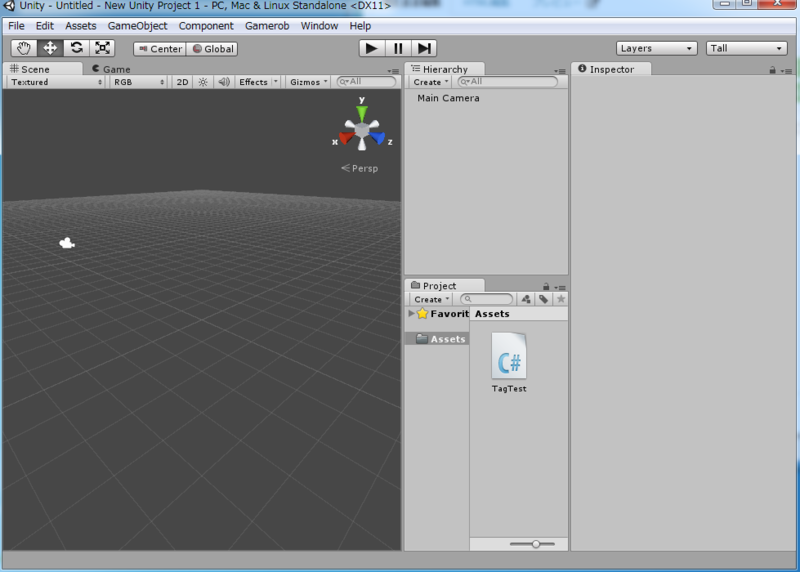Click the green Y axis gizmo cone
This screenshot has height=572, width=800.
coord(362,113)
